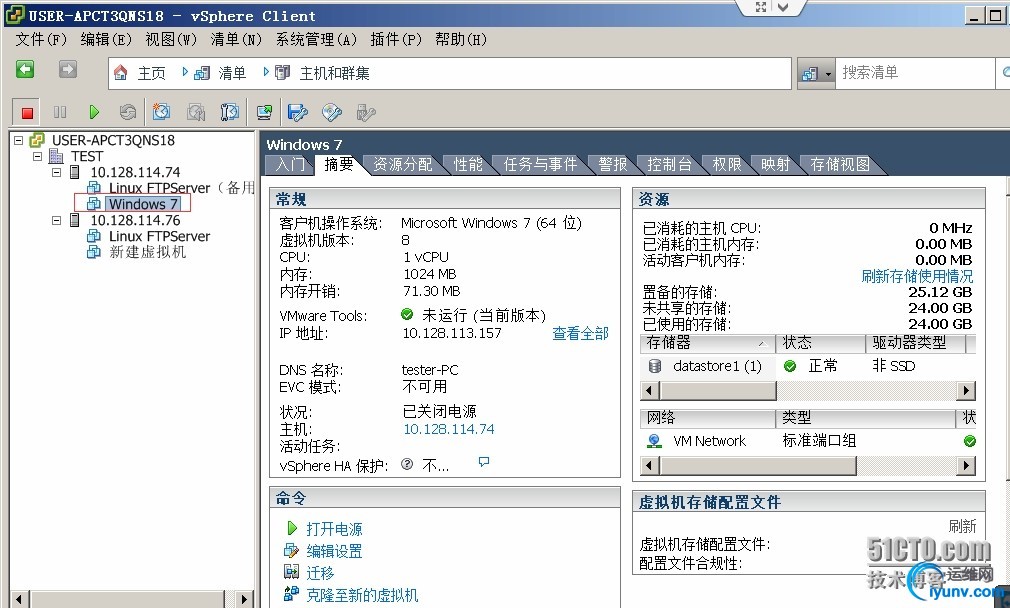Click the 查看全部 link next to IP address

click(x=580, y=334)
